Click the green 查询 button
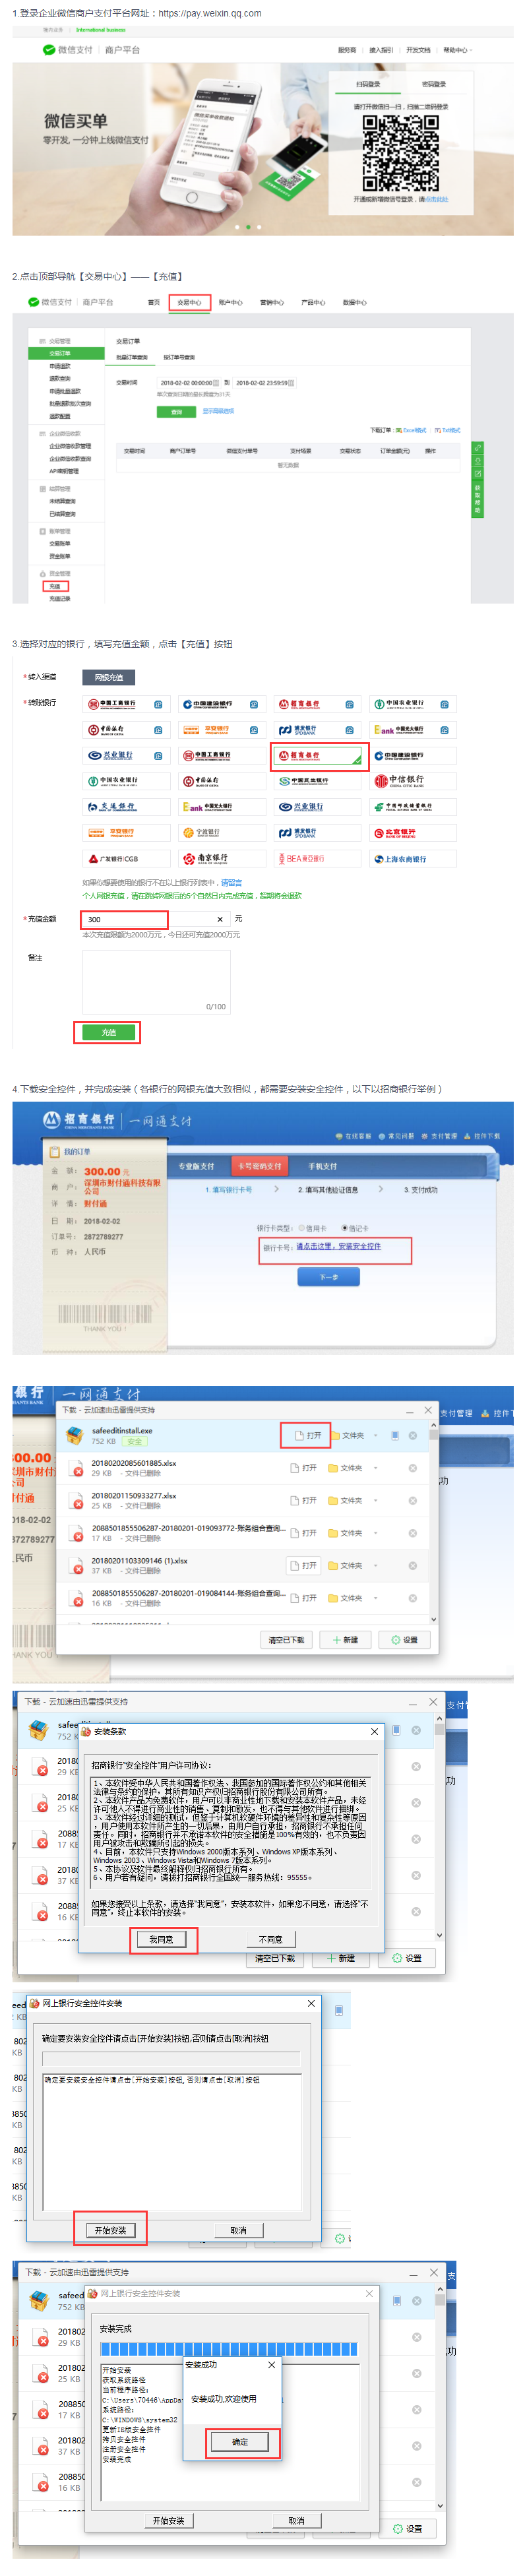Screen dimensions: 525x2576 click(x=176, y=411)
